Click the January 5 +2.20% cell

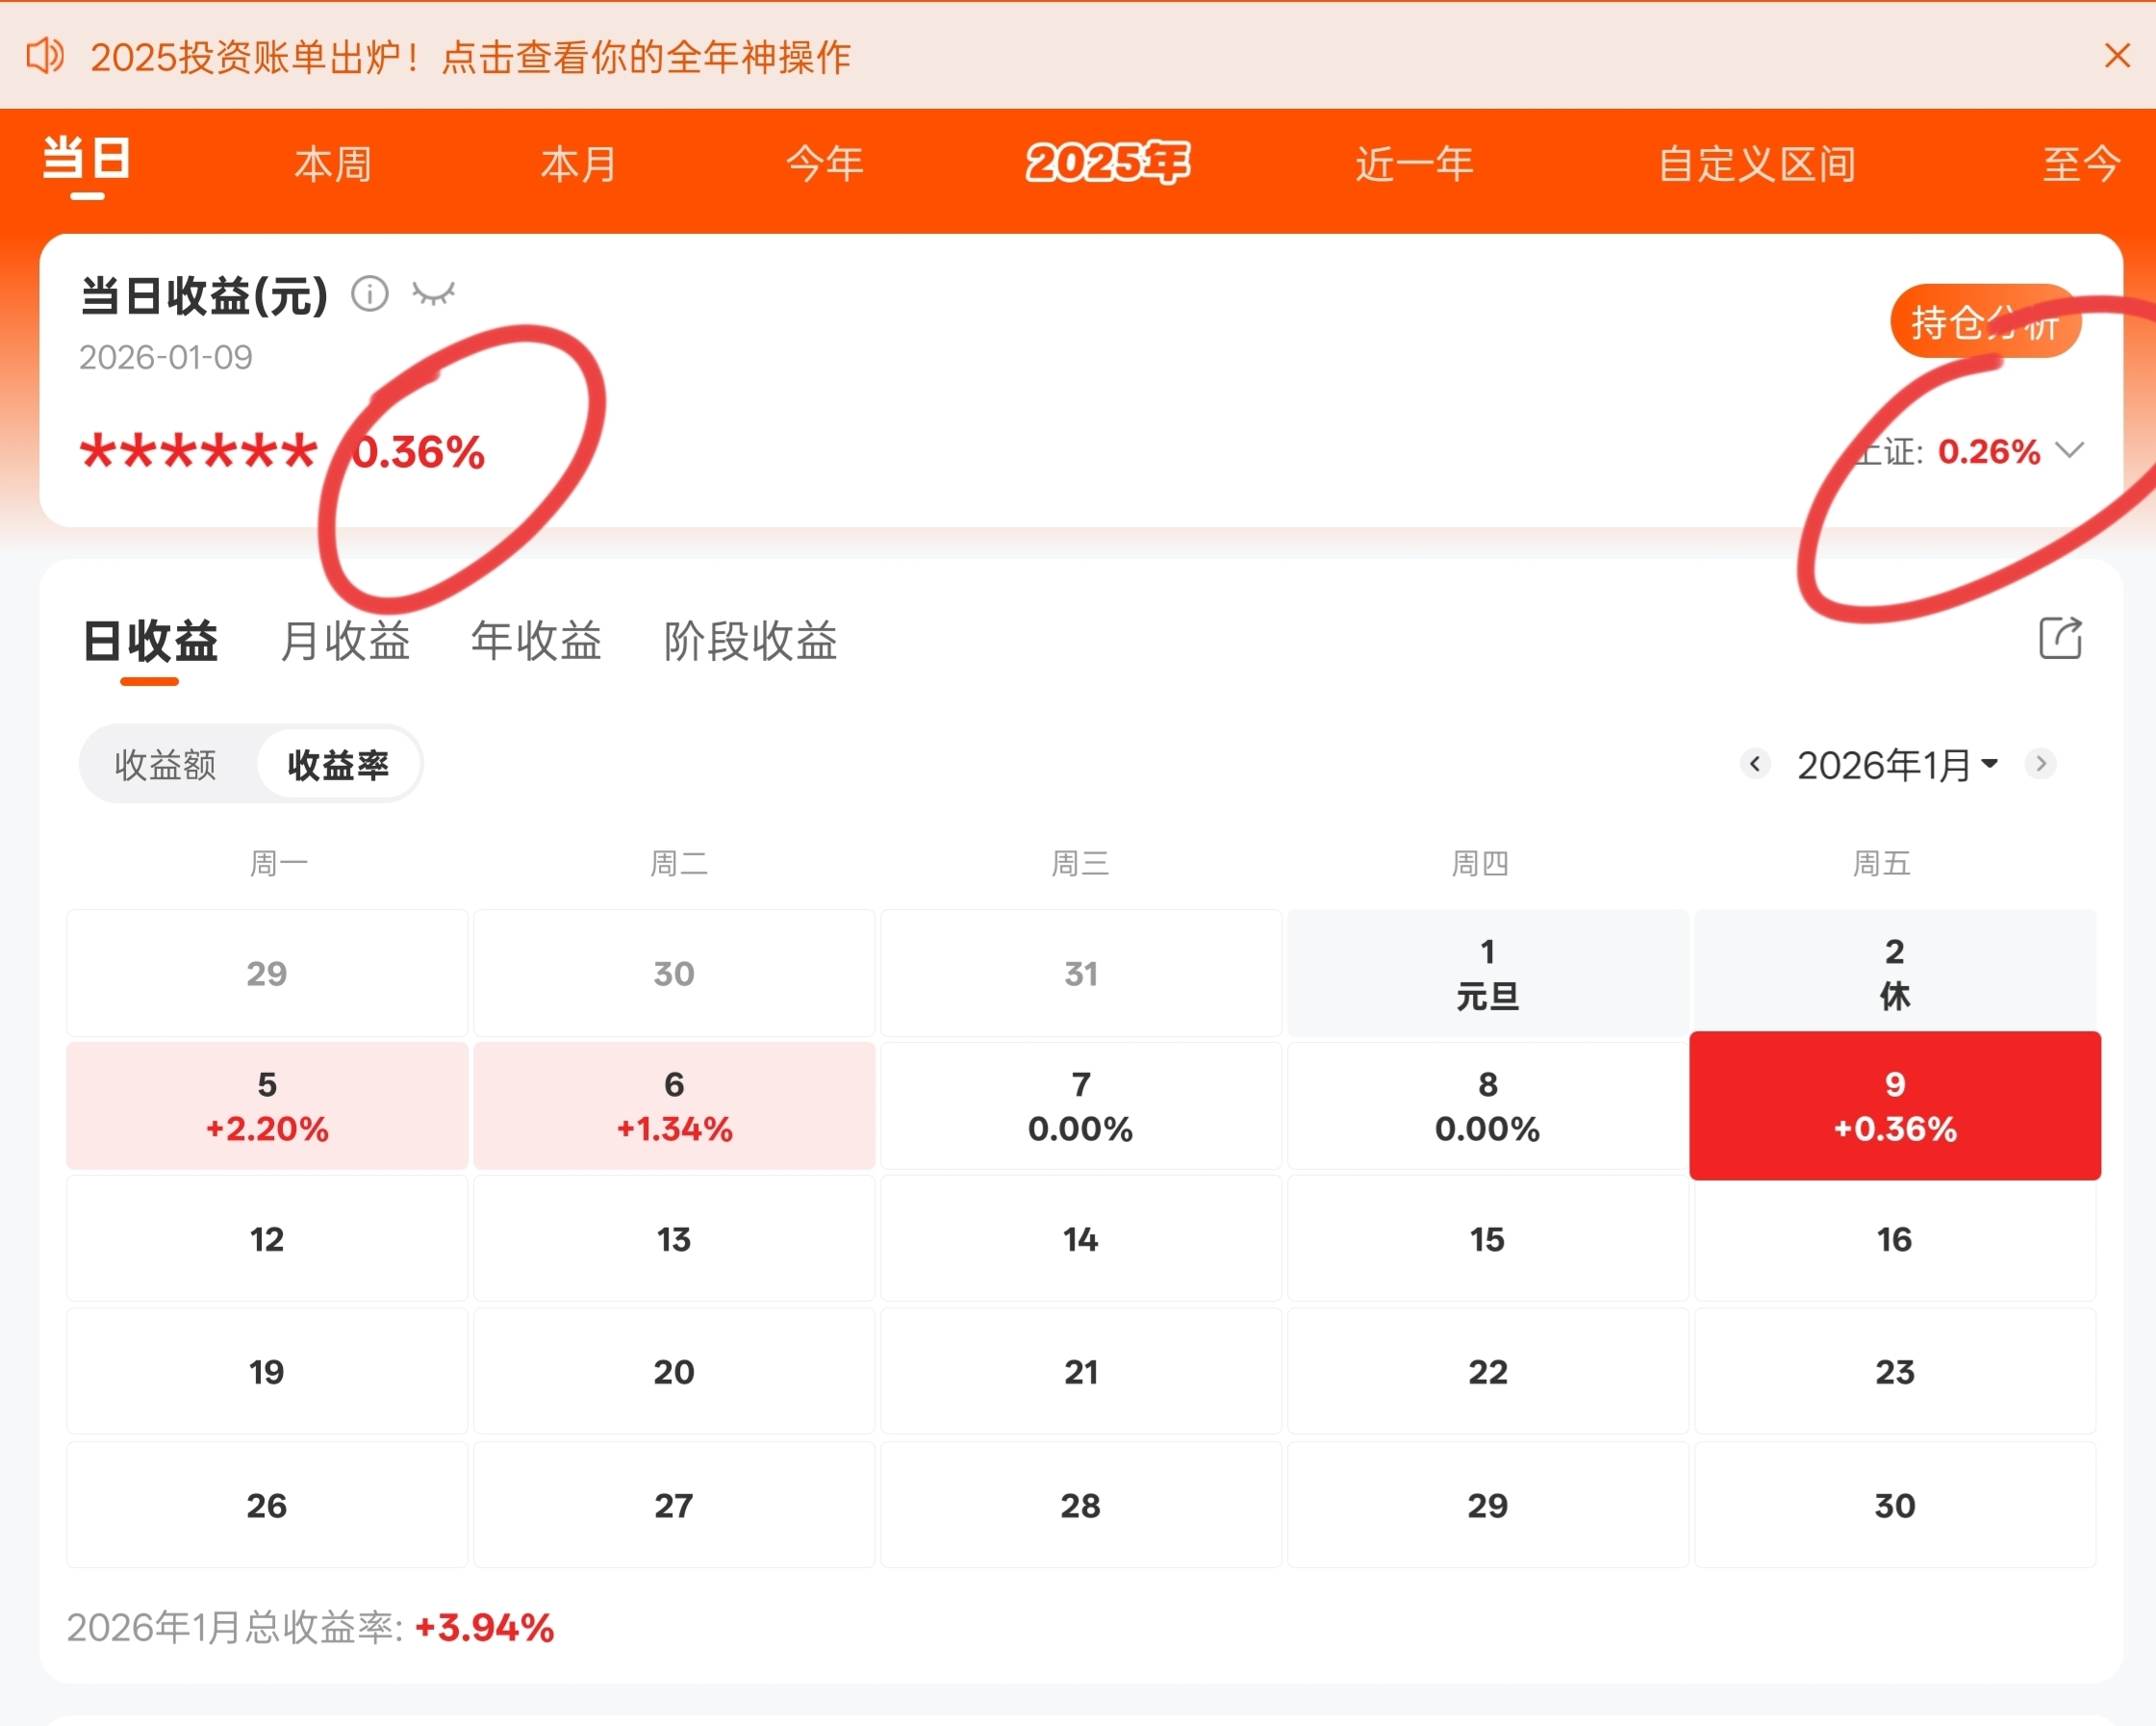(x=267, y=1106)
